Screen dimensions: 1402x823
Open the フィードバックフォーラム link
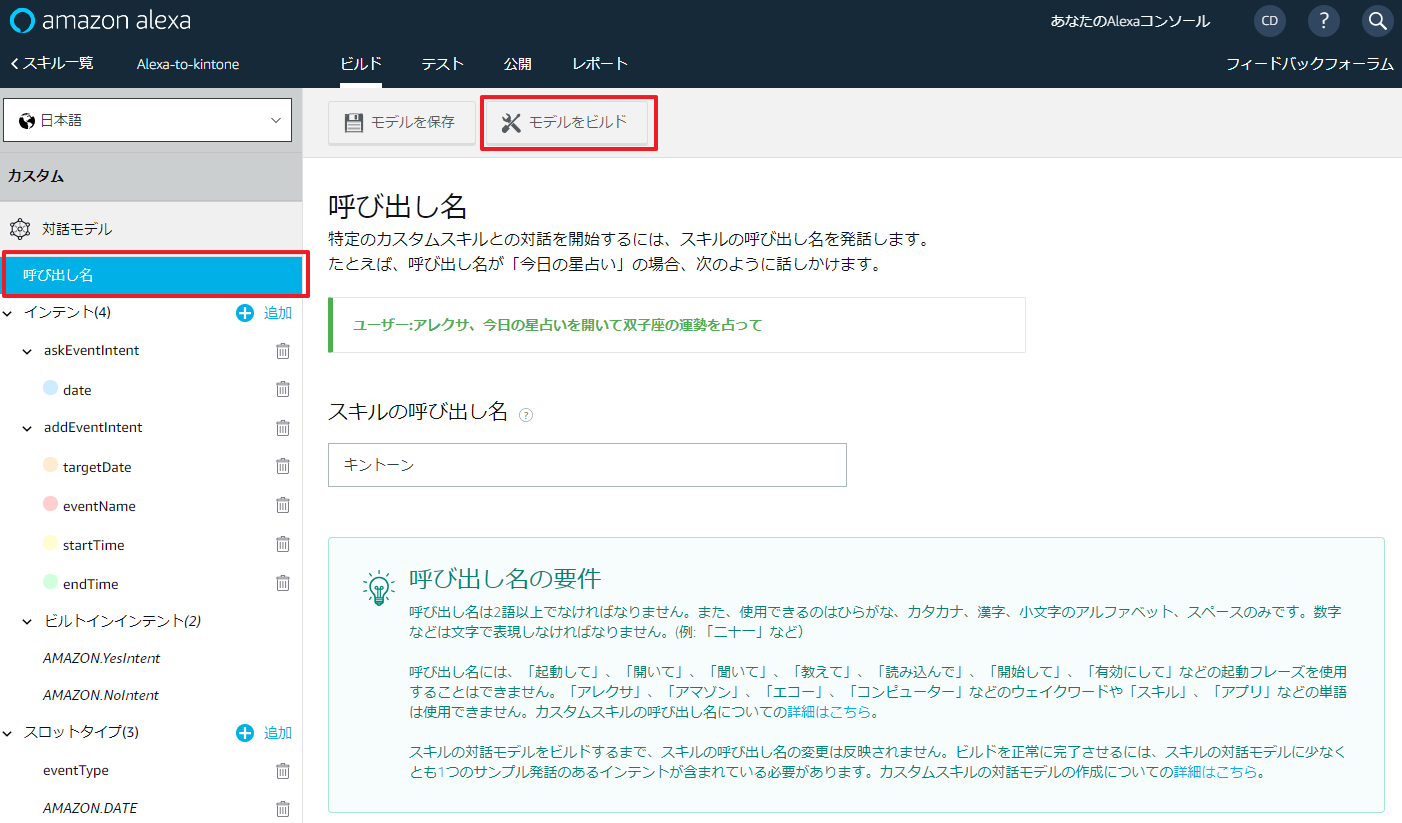click(1310, 64)
